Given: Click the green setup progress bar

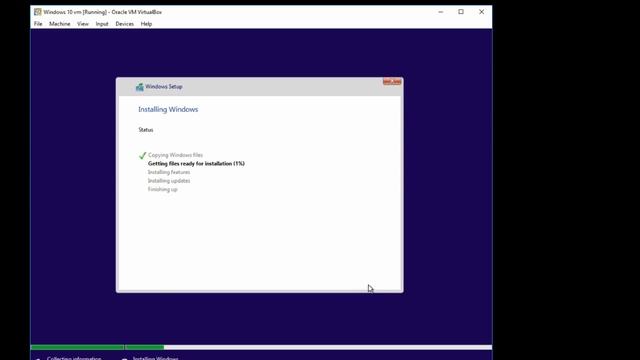Looking at the screenshot, I should [x=97, y=347].
